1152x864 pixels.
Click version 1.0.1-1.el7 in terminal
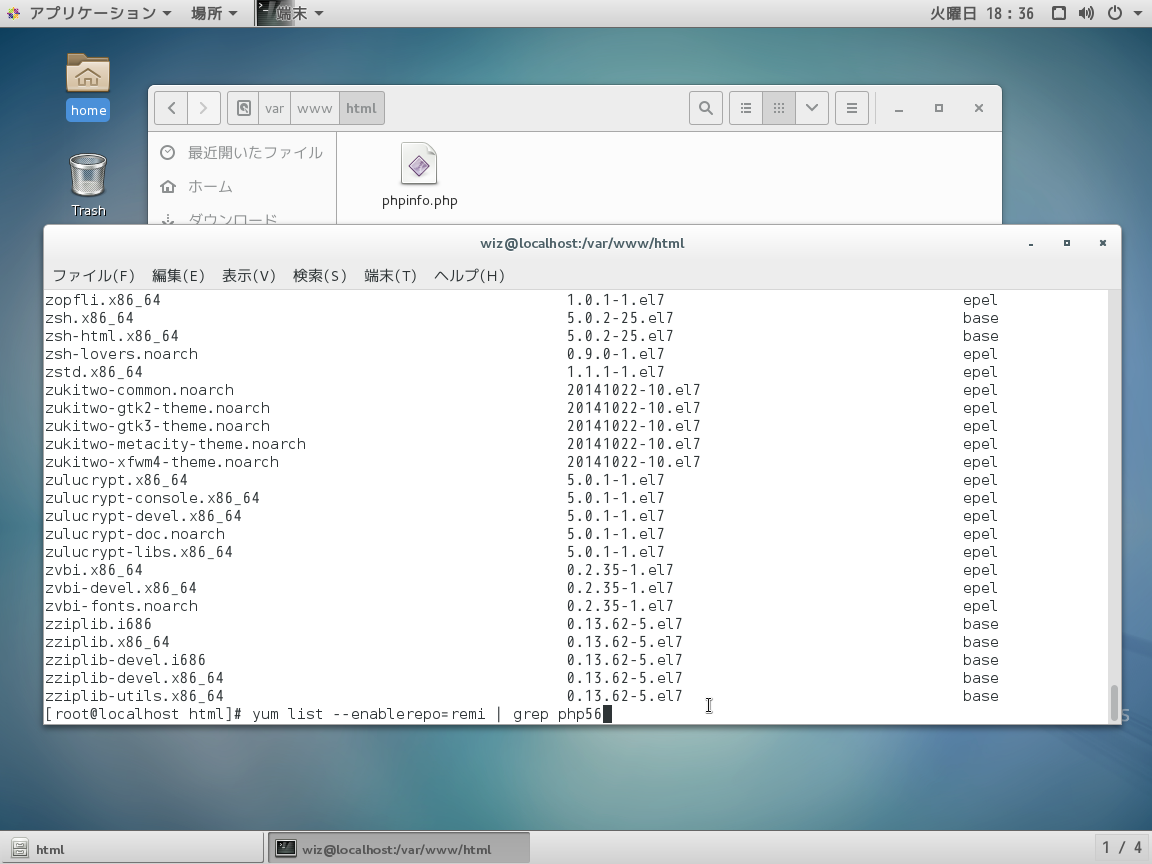coord(616,300)
